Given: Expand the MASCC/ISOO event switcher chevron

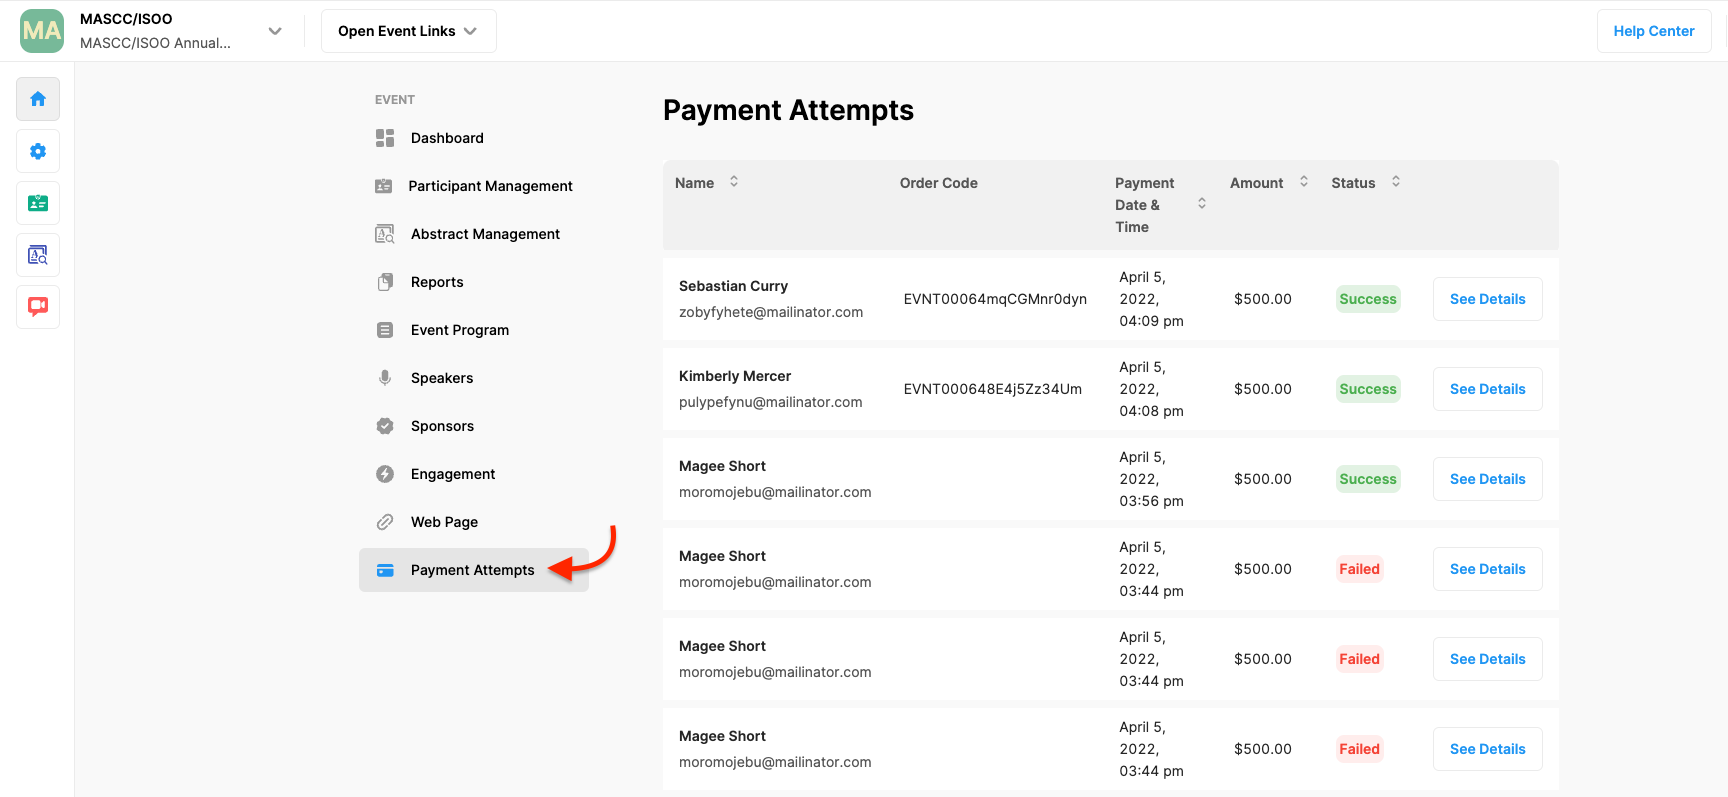Looking at the screenshot, I should [x=275, y=31].
